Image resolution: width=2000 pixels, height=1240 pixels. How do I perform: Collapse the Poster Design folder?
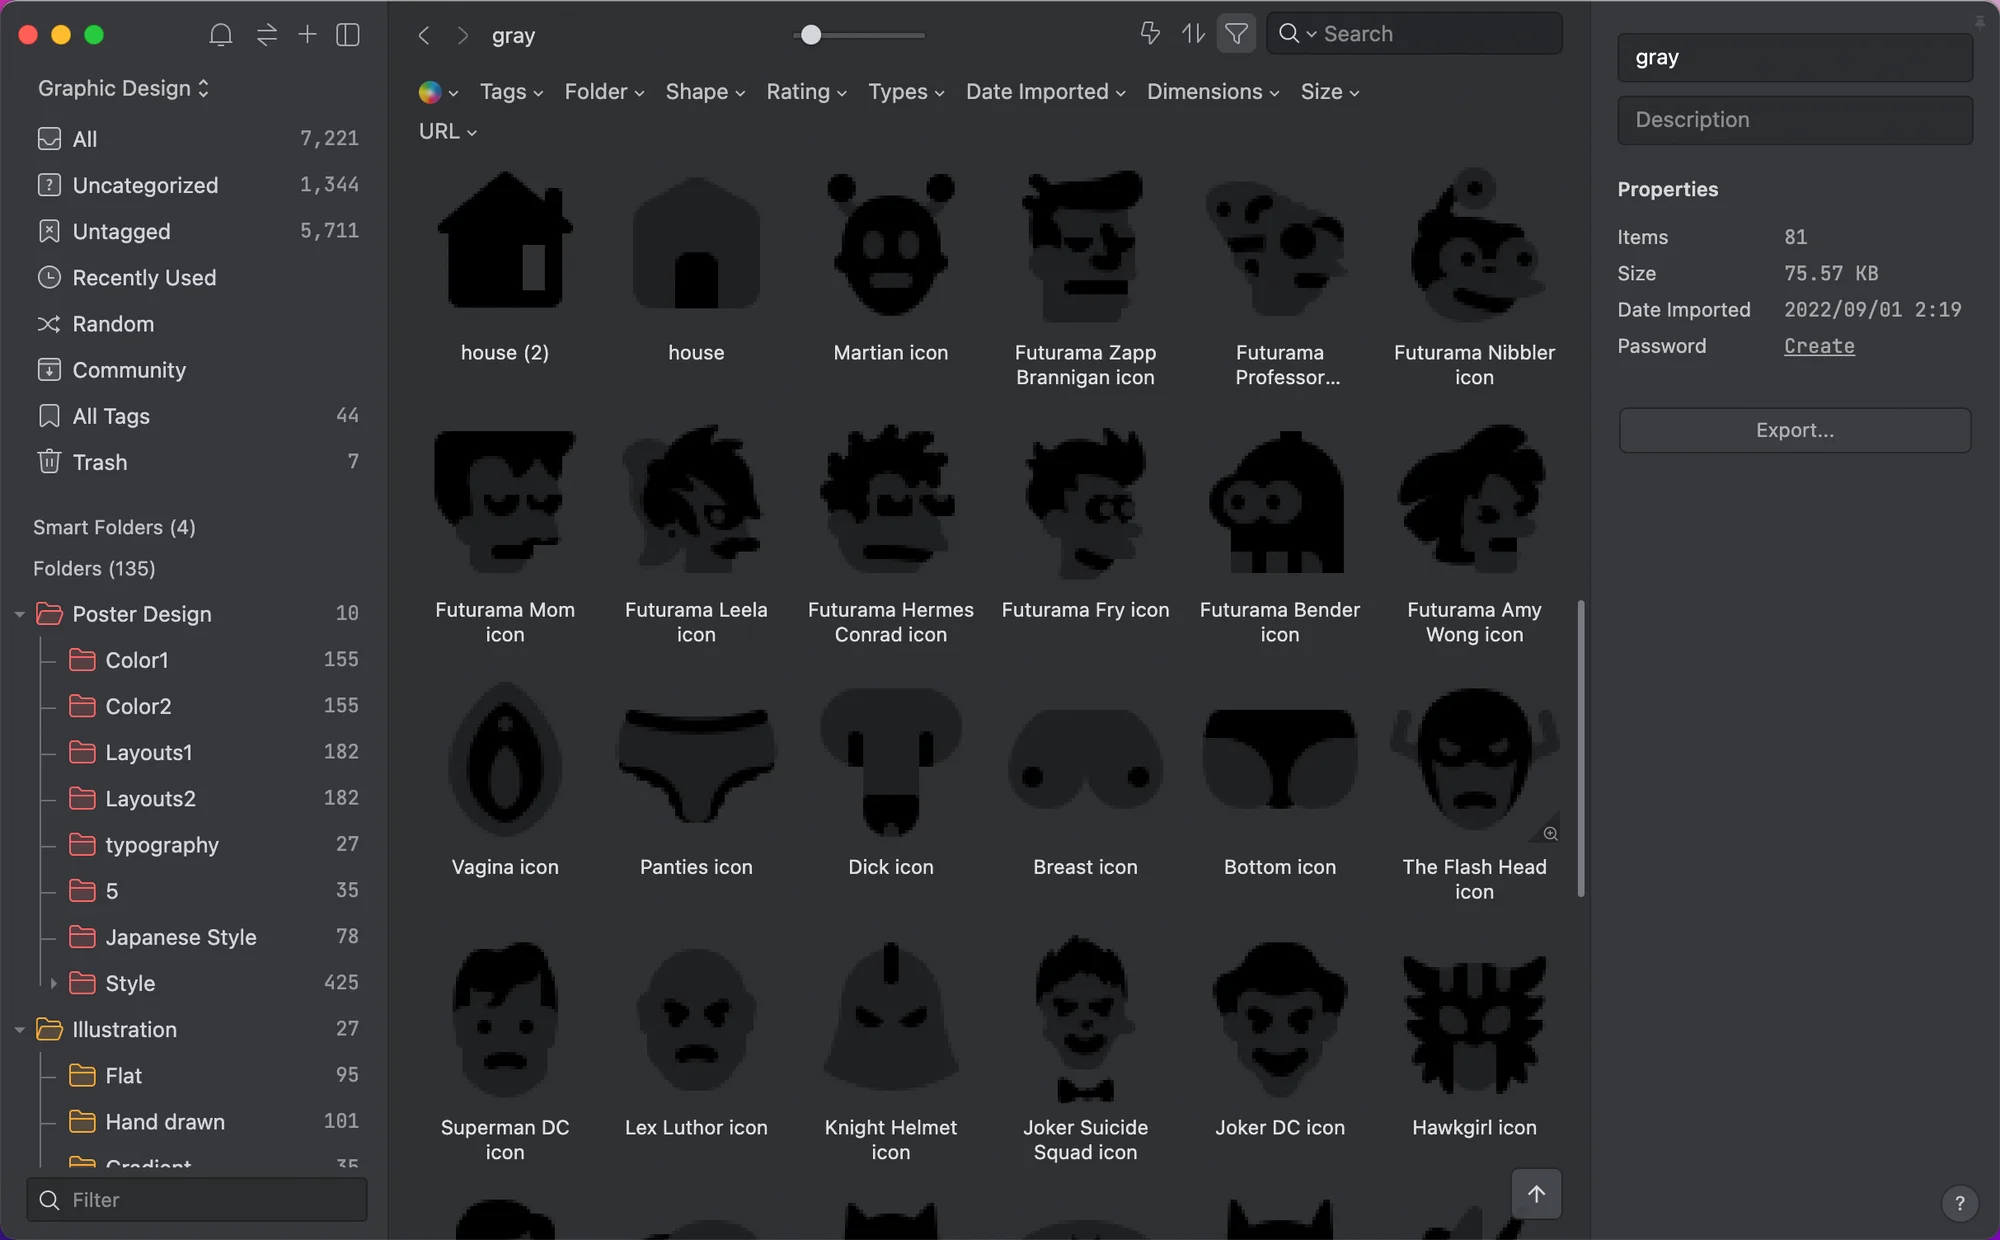(19, 614)
